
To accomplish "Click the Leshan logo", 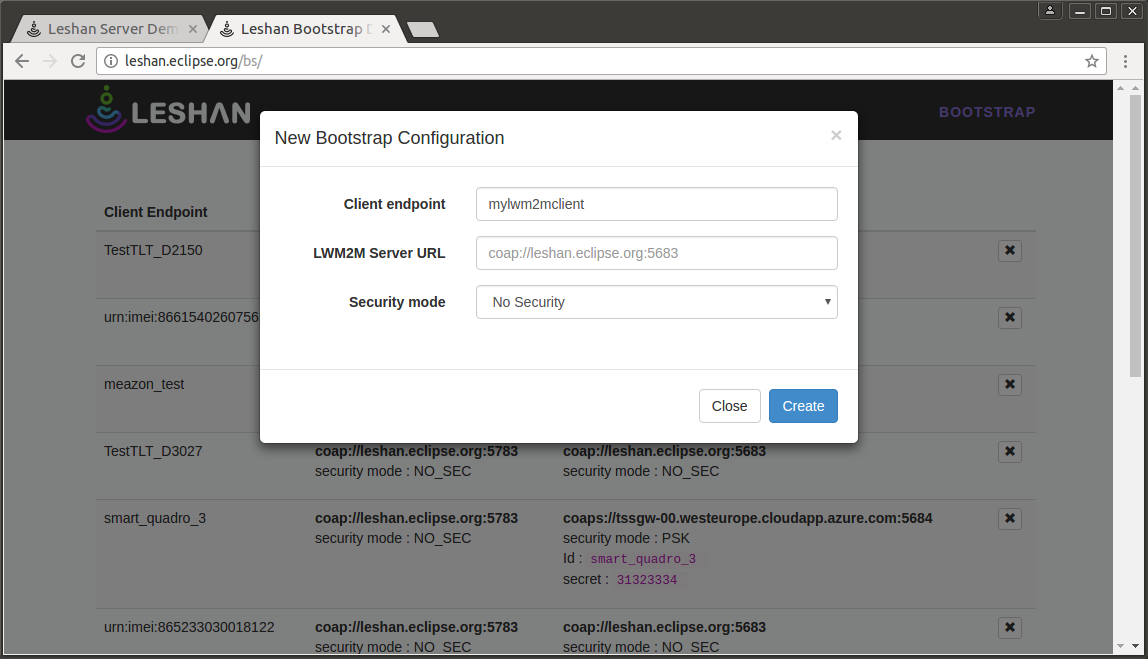I will point(168,110).
